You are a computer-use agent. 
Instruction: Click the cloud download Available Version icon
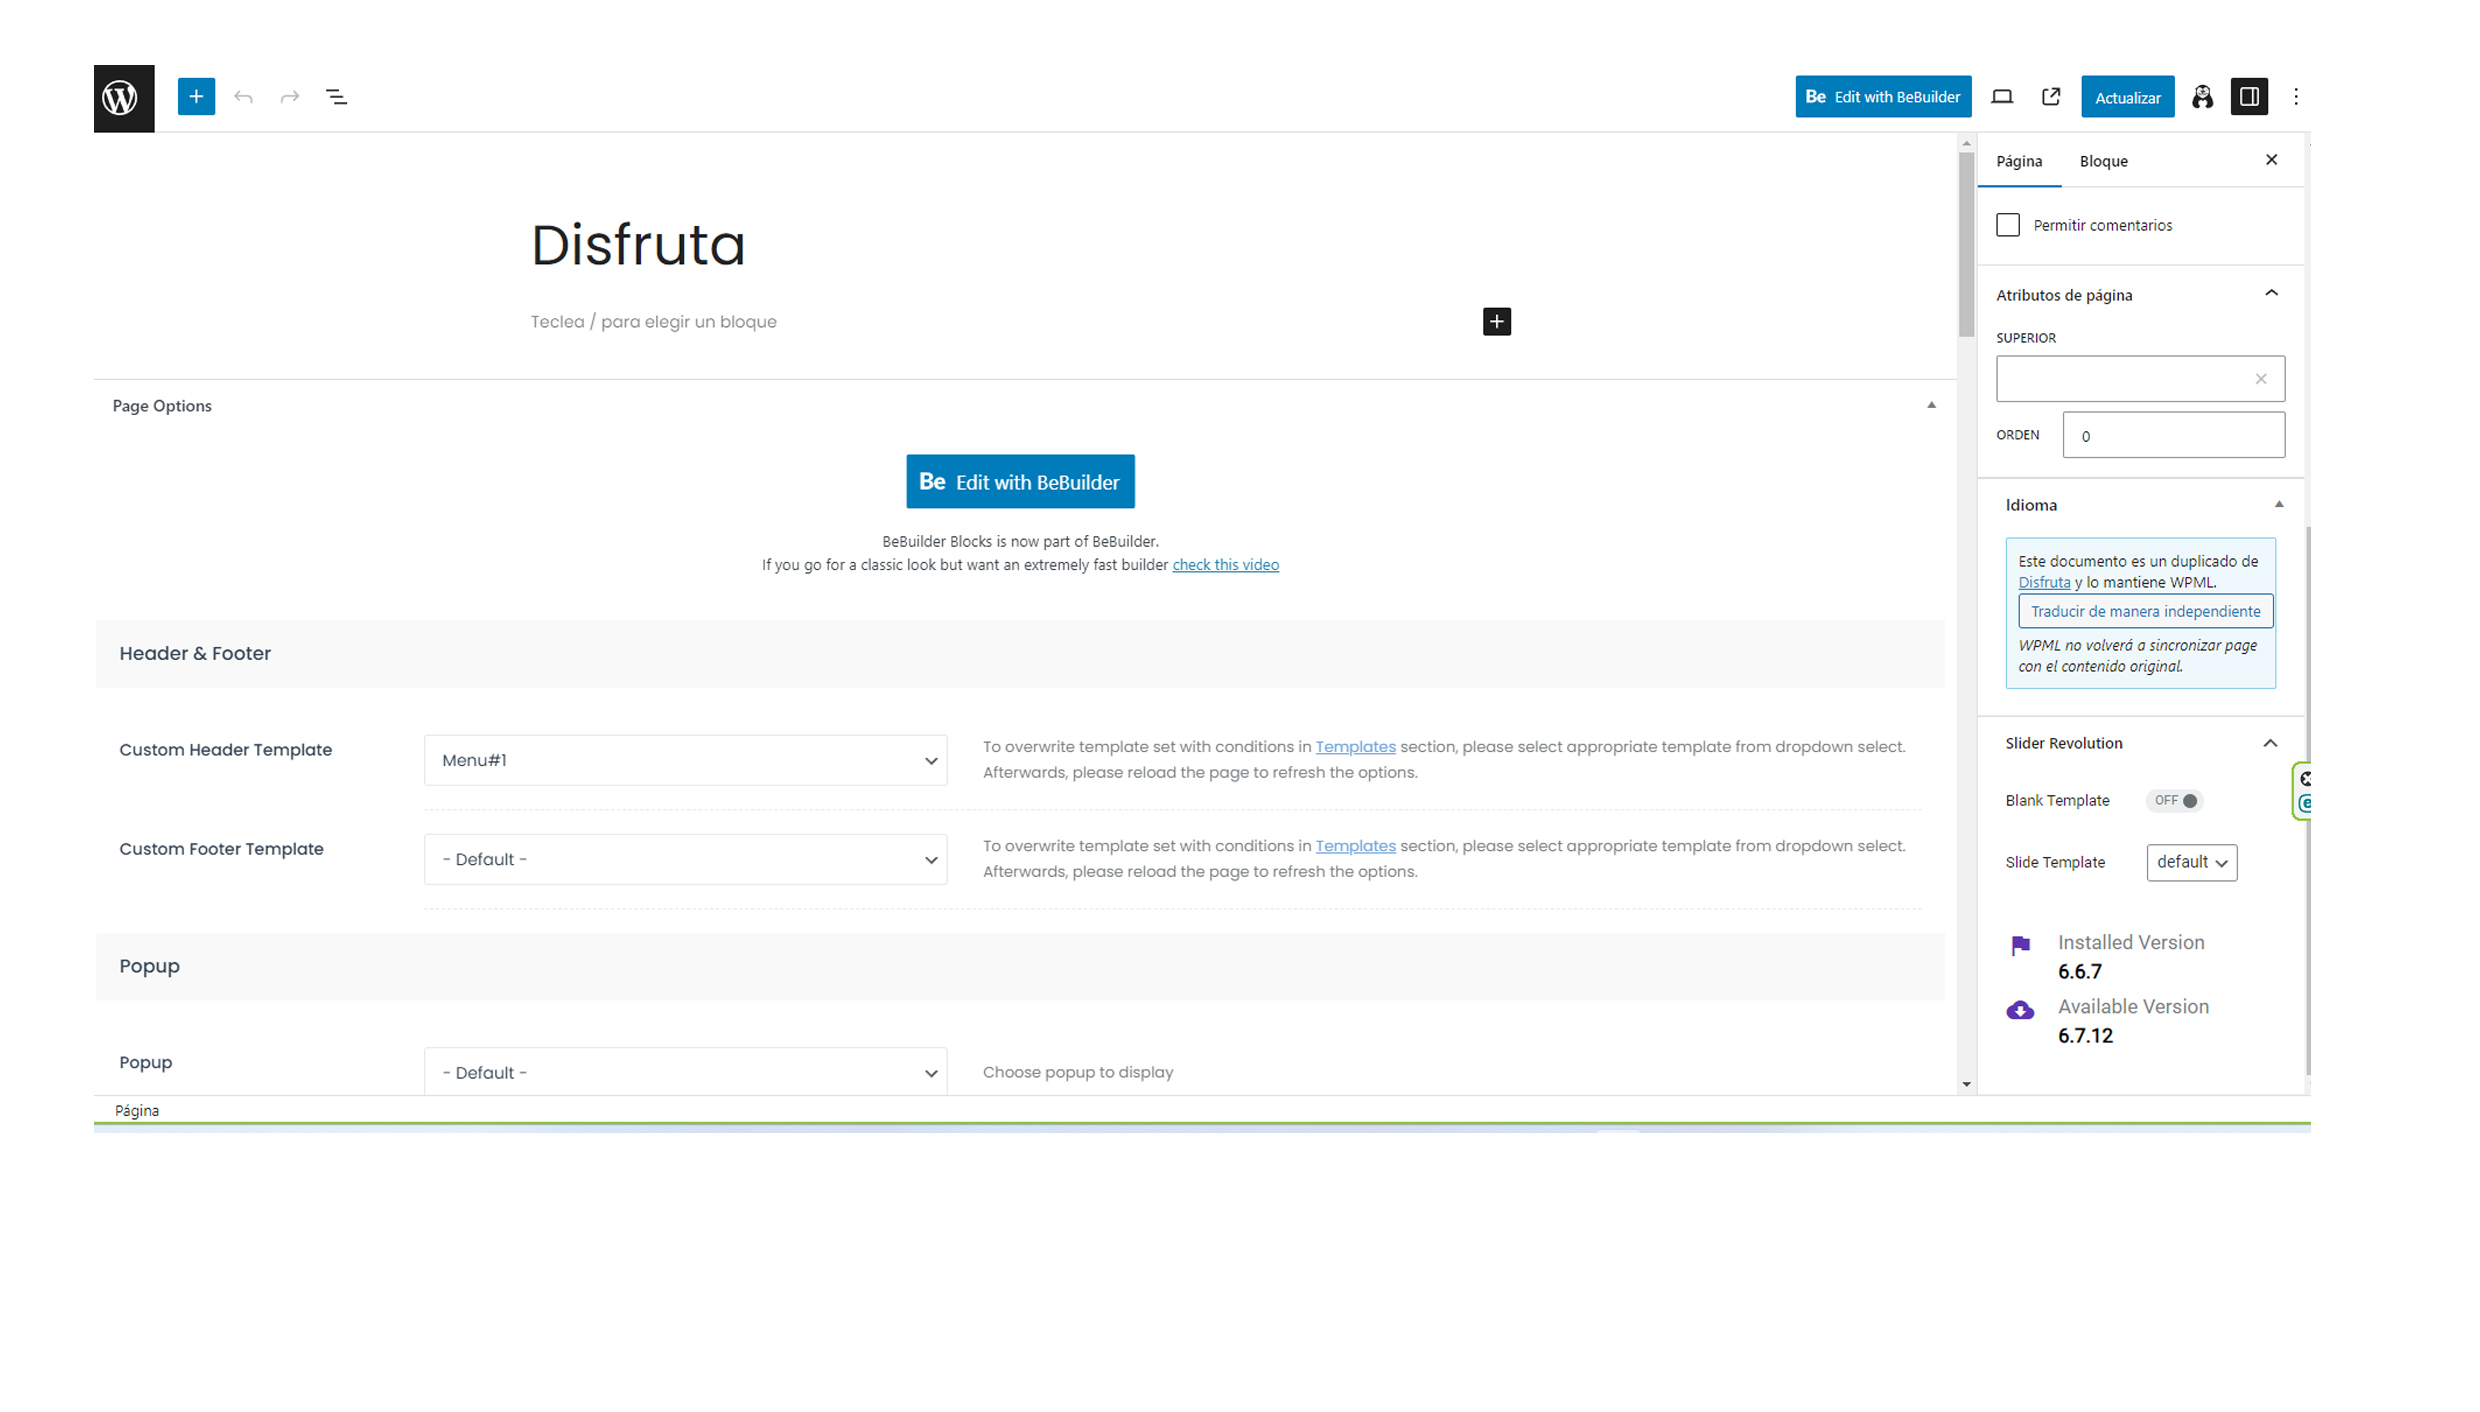click(2020, 1010)
